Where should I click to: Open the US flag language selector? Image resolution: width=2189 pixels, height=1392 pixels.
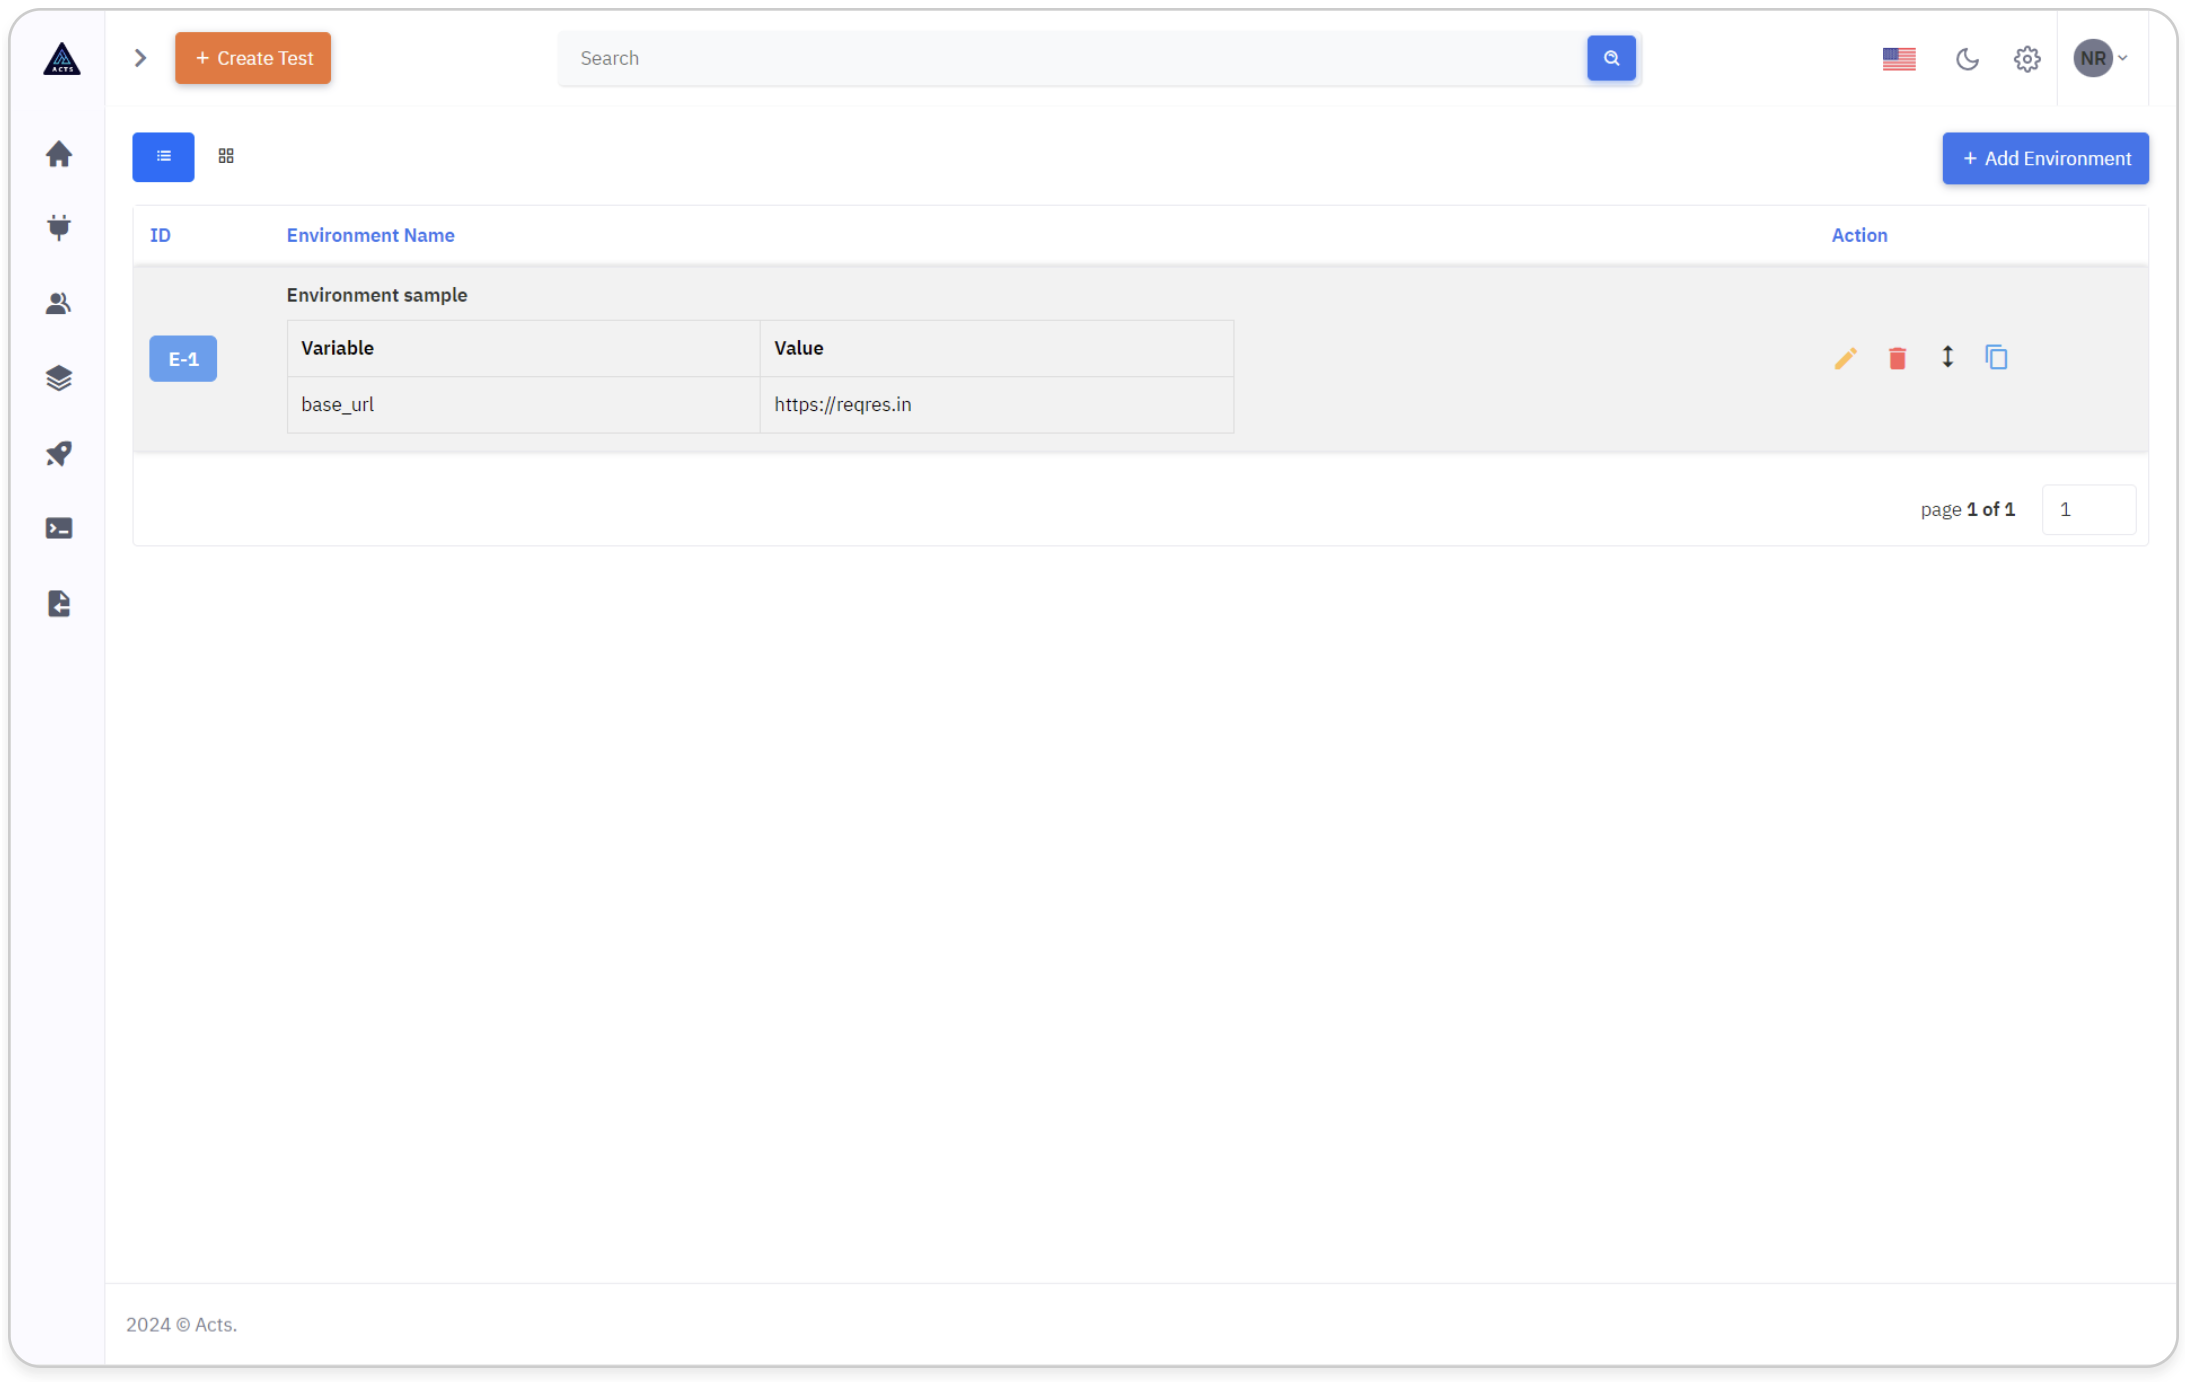click(1898, 59)
